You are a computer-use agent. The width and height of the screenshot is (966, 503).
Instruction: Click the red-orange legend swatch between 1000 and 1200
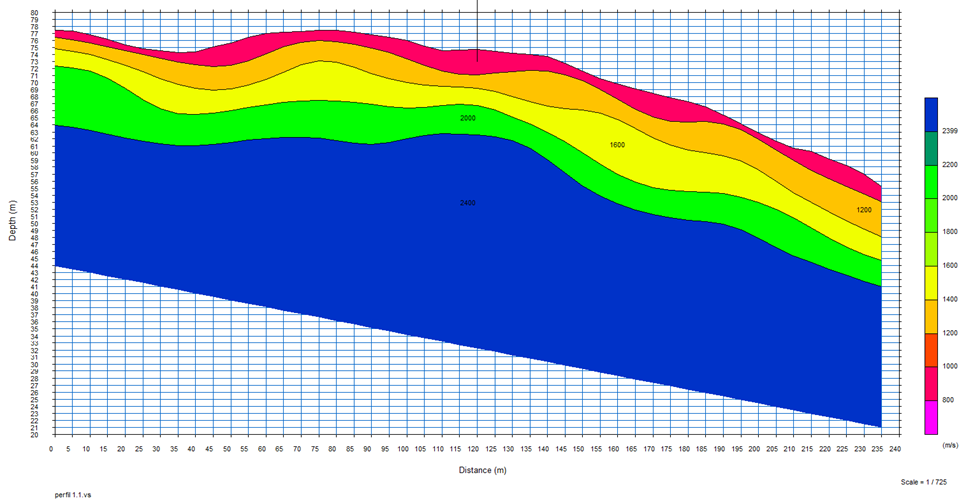[931, 350]
